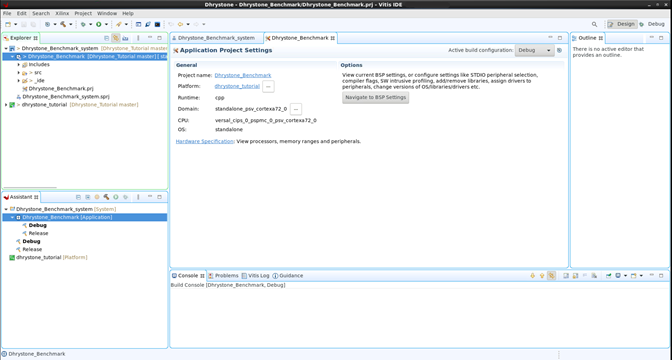Toggle Link with Editor in Explorer panel
The image size is (672, 360).
(x=116, y=38)
